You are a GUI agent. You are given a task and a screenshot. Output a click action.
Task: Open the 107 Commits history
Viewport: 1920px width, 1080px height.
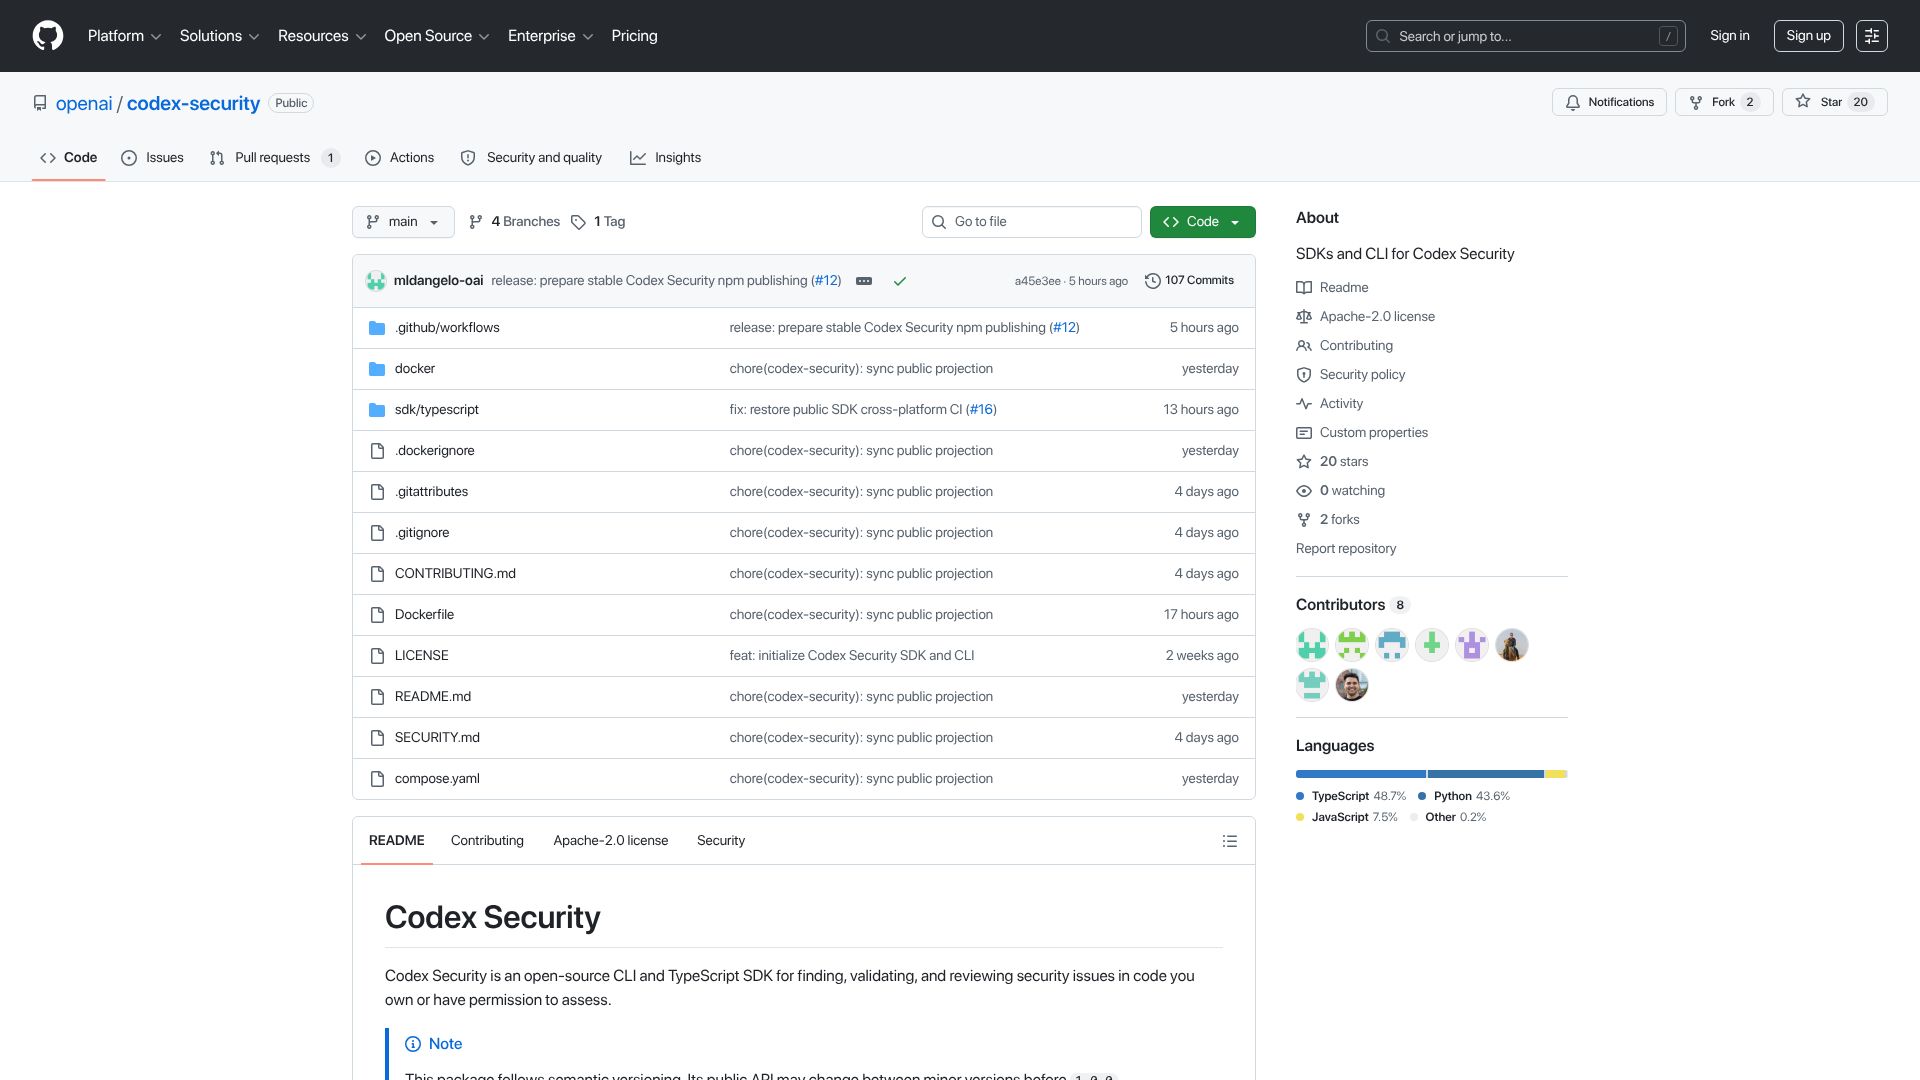[1189, 281]
